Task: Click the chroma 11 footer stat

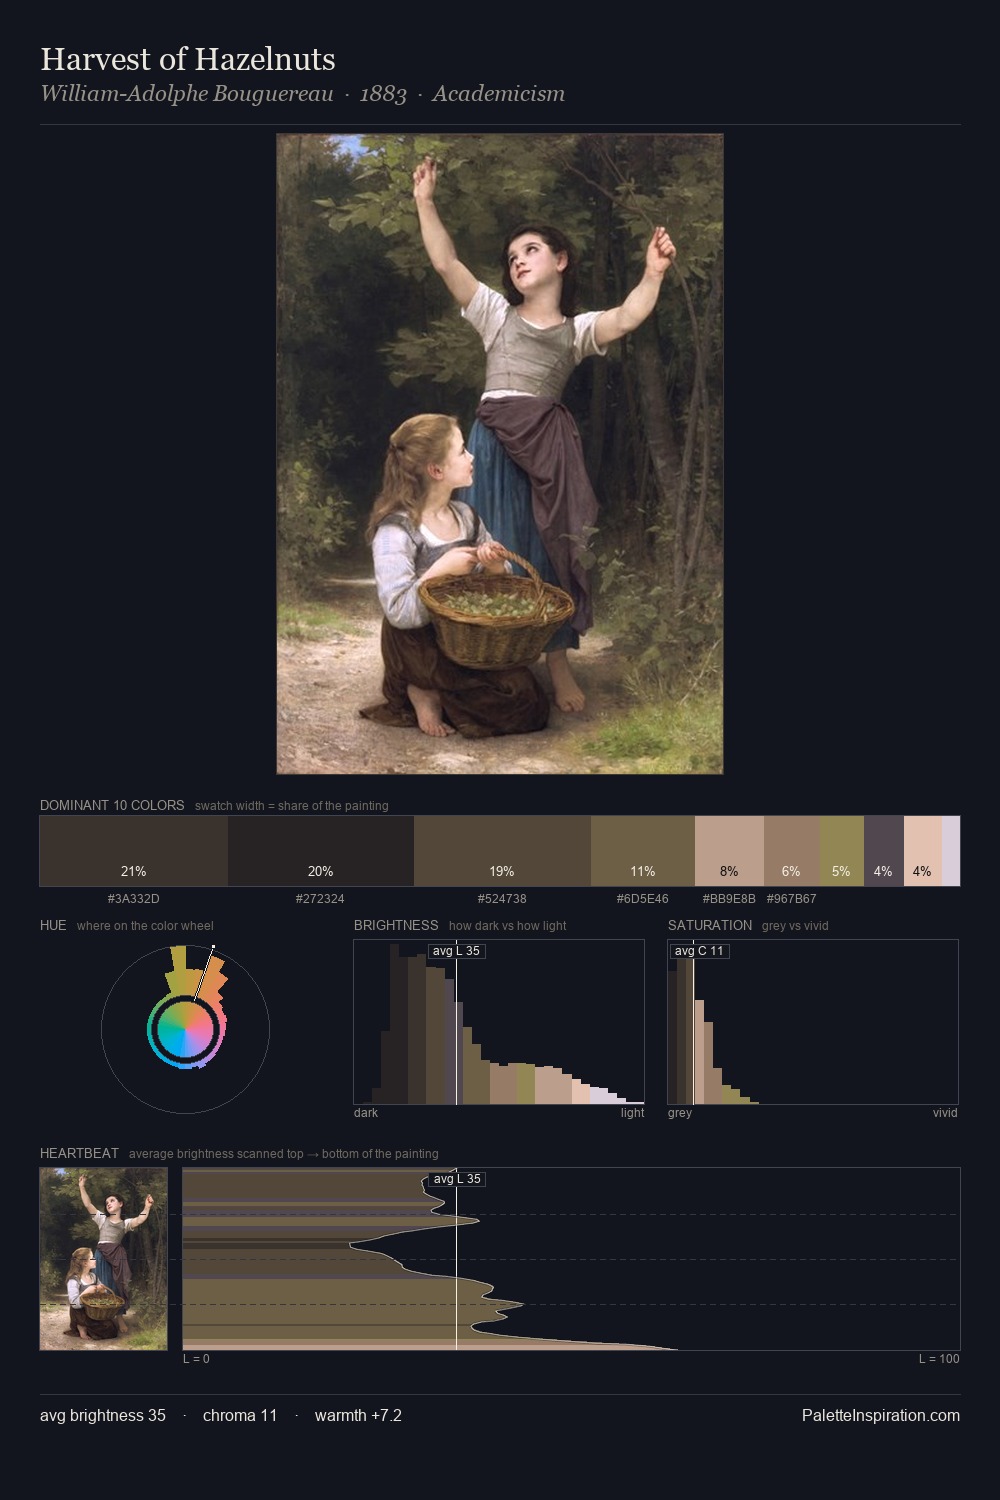Action: pyautogui.click(x=240, y=1415)
